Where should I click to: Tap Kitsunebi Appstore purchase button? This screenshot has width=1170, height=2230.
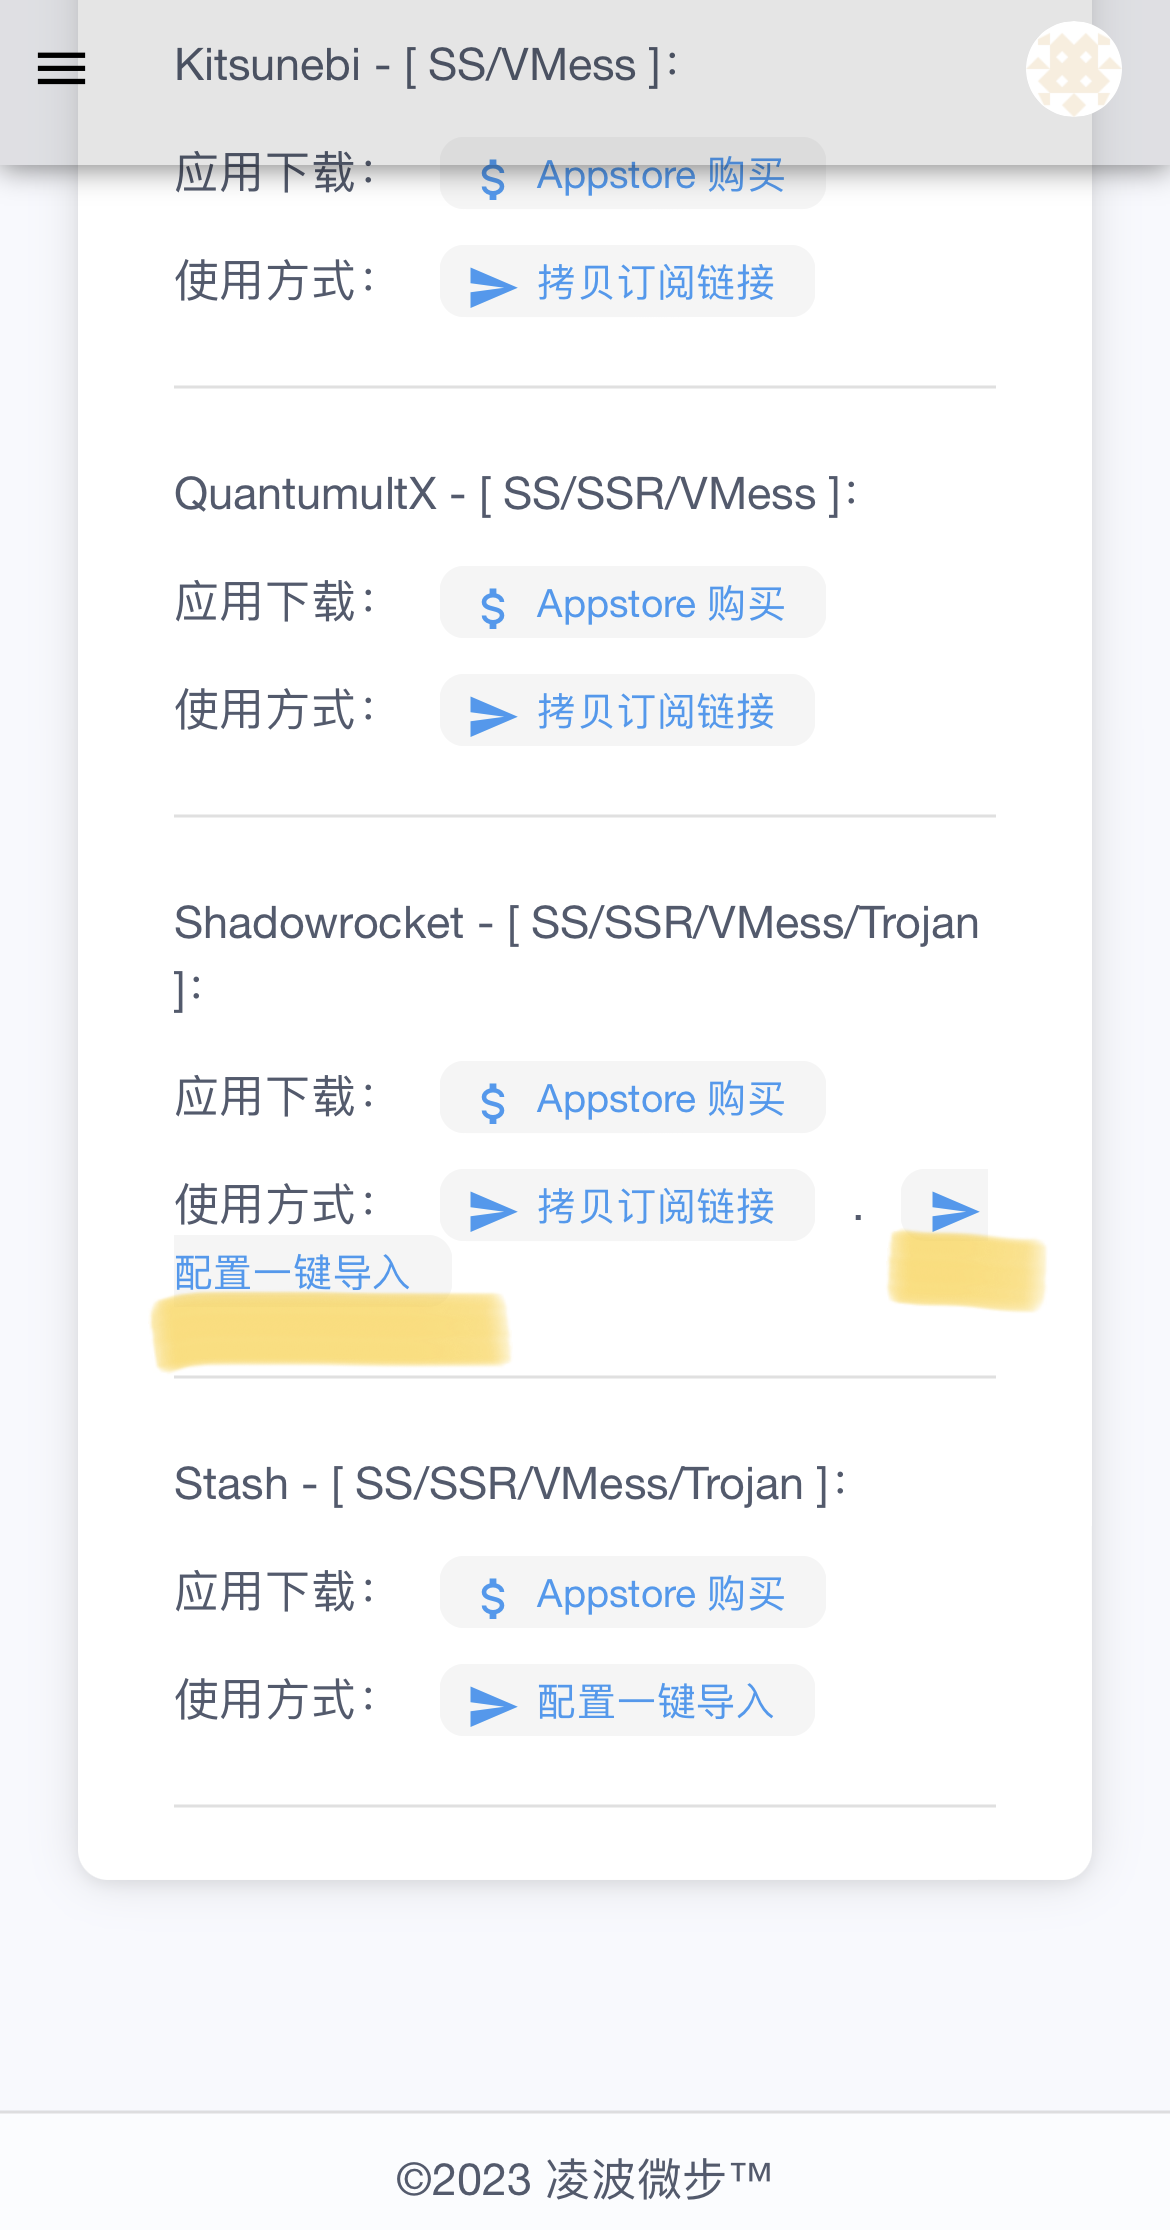tap(632, 175)
